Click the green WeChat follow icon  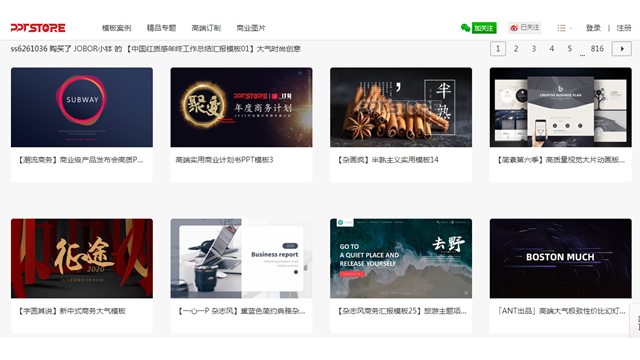tap(478, 28)
